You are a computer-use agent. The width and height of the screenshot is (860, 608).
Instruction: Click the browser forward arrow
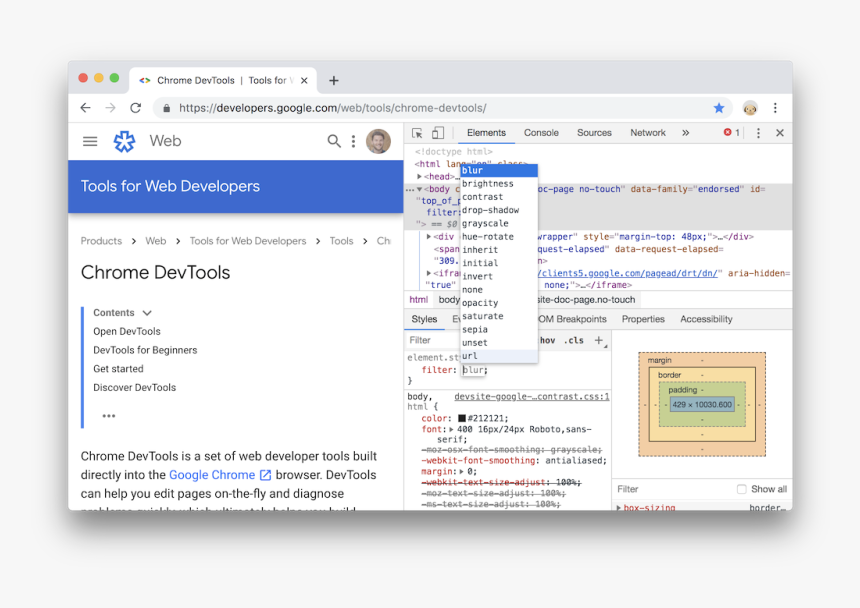[x=111, y=108]
